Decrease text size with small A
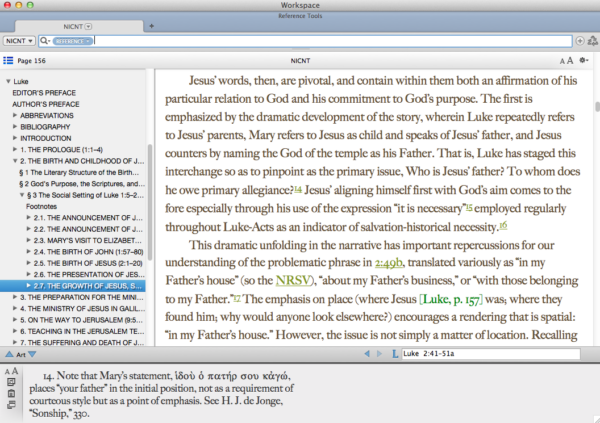The width and height of the screenshot is (600, 423). click(x=562, y=61)
